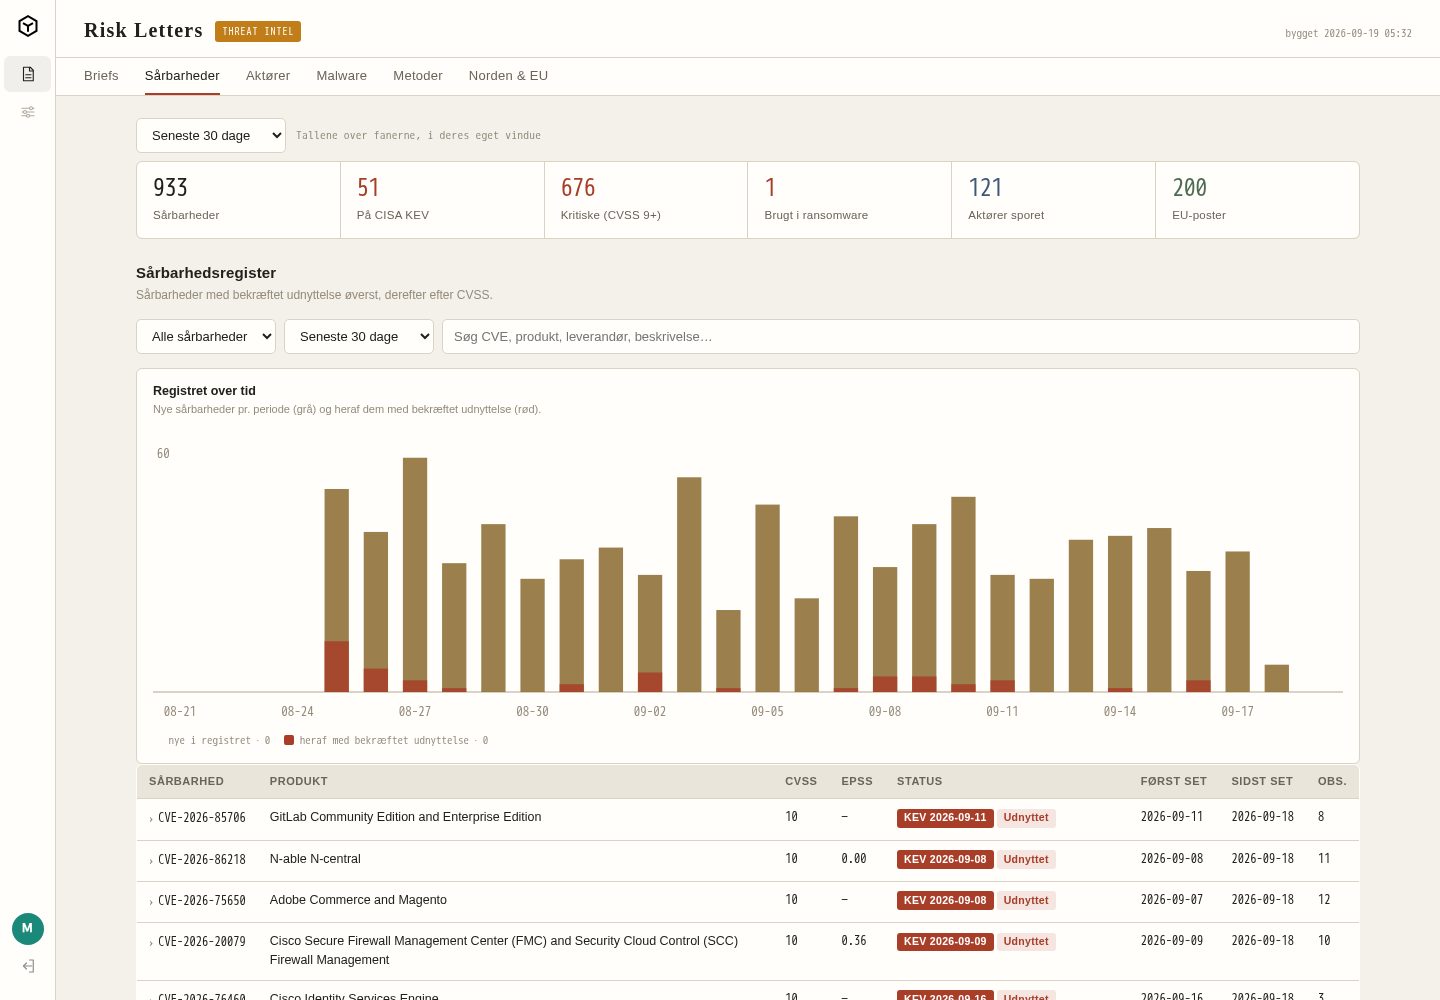Open the sliders settings sidebar icon
The width and height of the screenshot is (1440, 1000).
[28, 112]
